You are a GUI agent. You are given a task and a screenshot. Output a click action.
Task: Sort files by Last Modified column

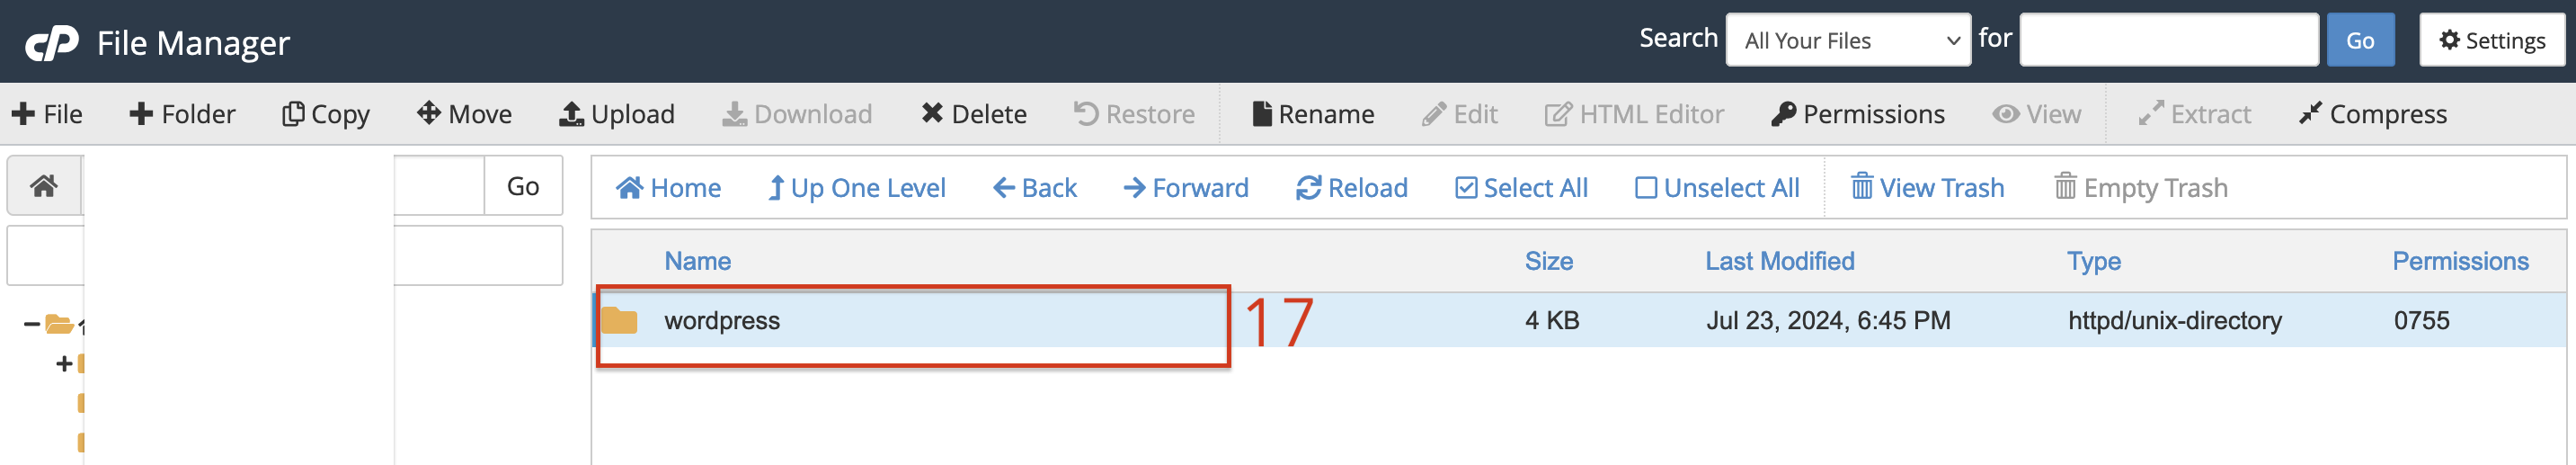(x=1779, y=261)
